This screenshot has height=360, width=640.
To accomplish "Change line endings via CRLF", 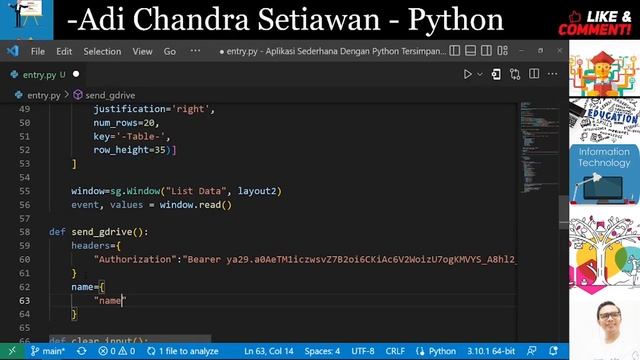I will [395, 351].
